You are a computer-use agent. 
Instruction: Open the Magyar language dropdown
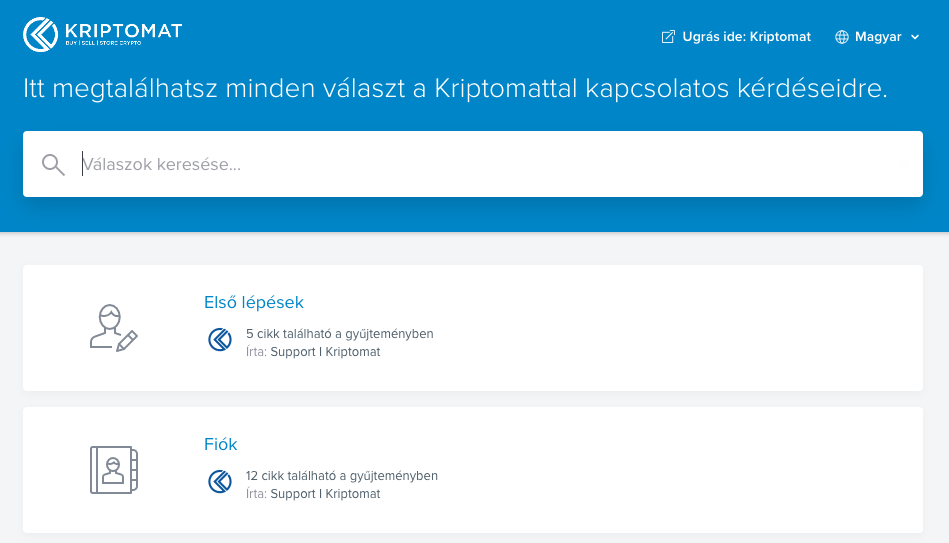(878, 37)
